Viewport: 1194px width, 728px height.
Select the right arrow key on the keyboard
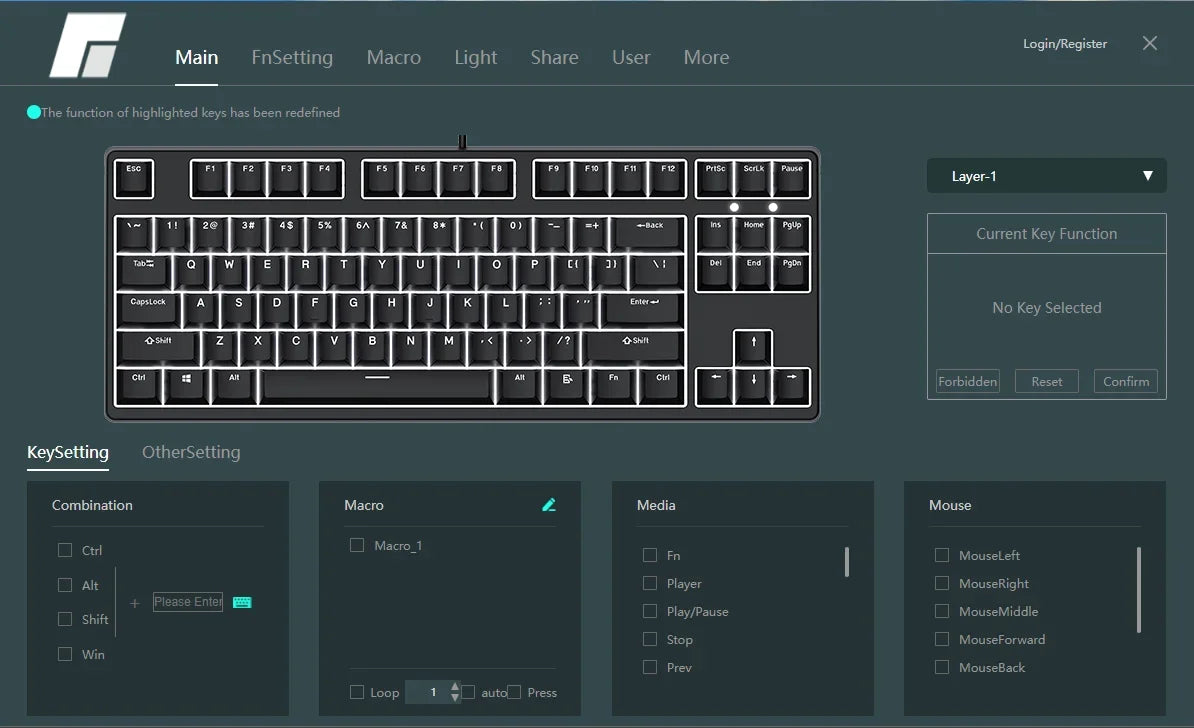click(792, 387)
